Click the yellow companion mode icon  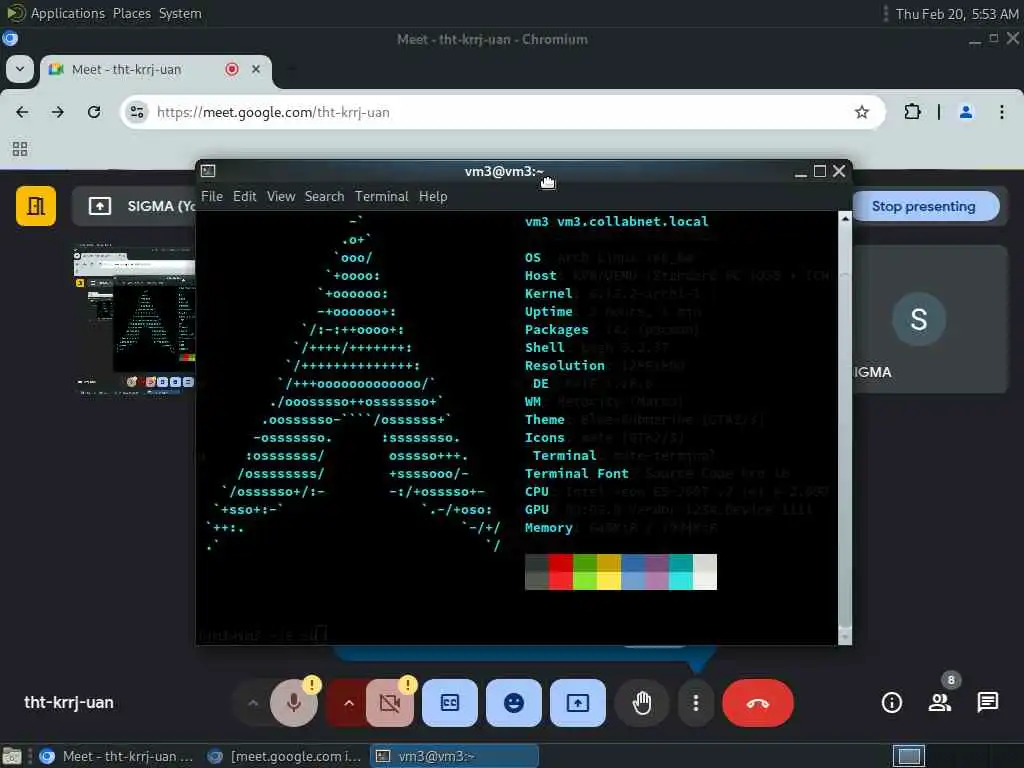point(36,206)
